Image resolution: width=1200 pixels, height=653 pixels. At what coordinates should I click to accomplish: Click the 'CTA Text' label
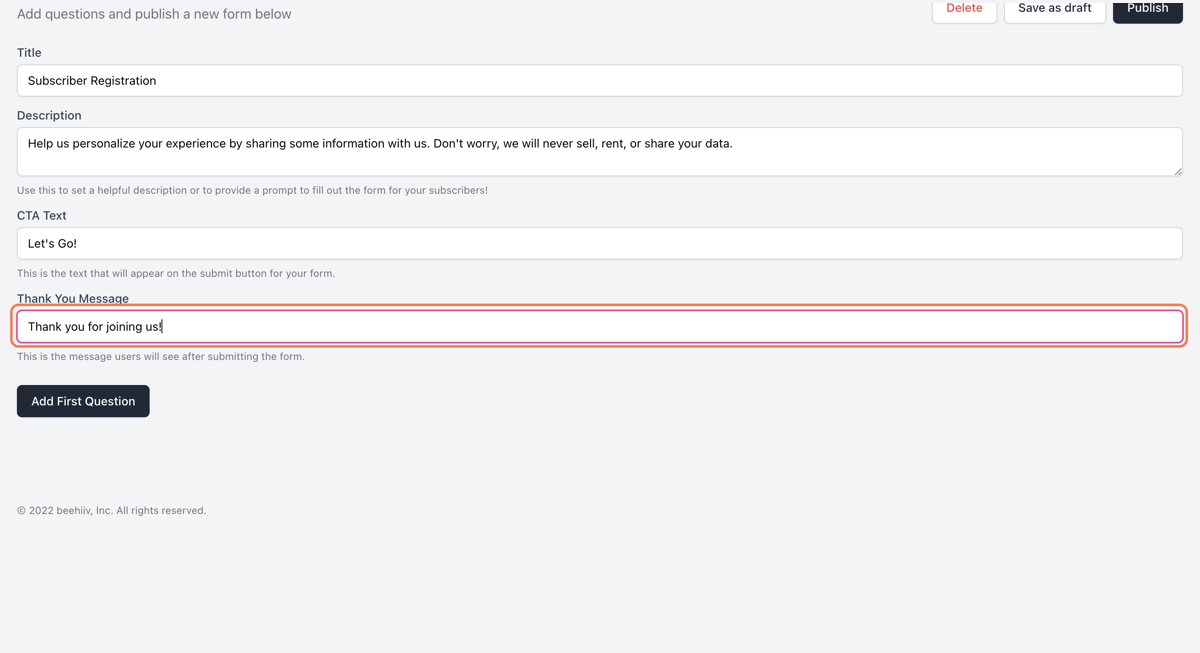(42, 215)
